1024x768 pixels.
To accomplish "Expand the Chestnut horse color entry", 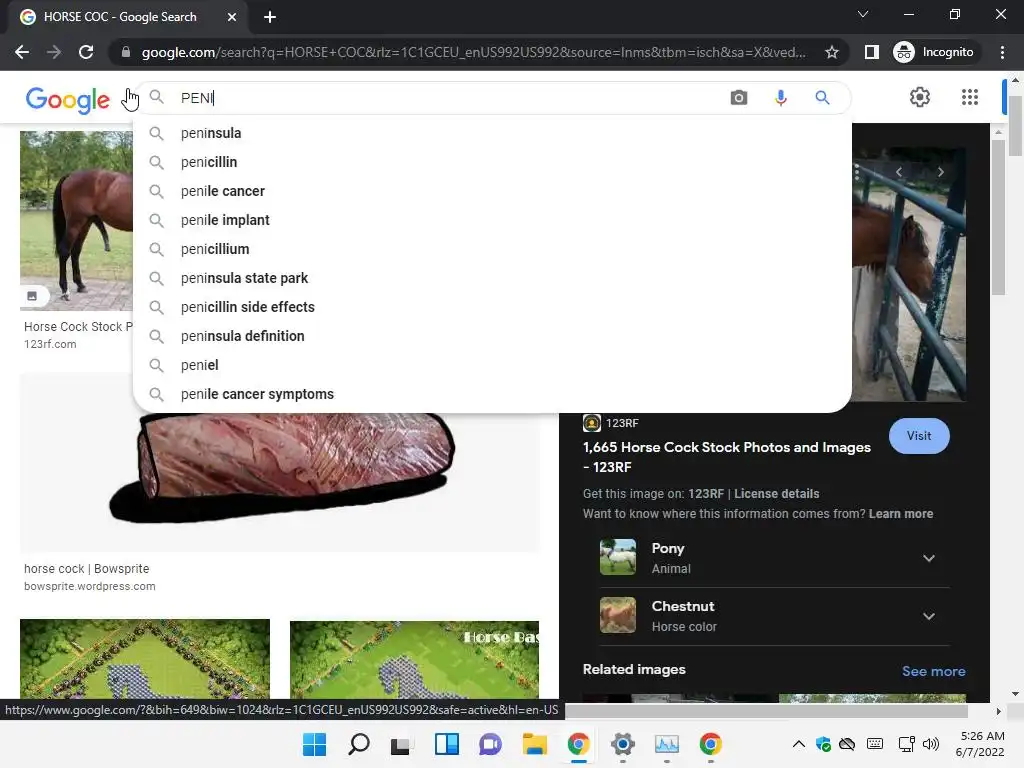I will [929, 616].
